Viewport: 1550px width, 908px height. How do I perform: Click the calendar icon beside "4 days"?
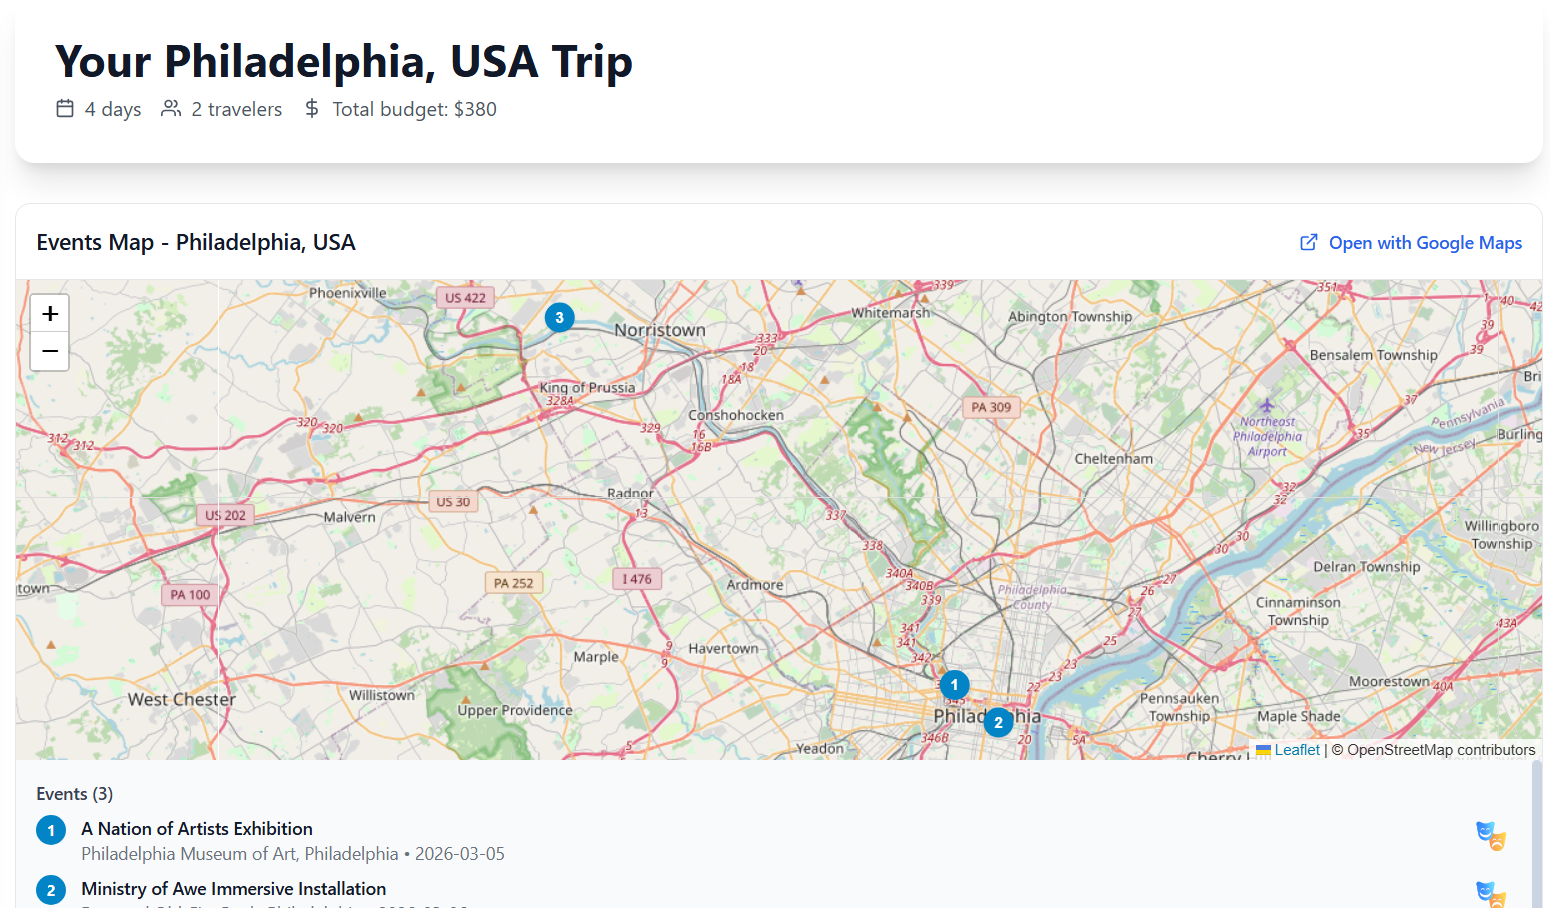(64, 108)
